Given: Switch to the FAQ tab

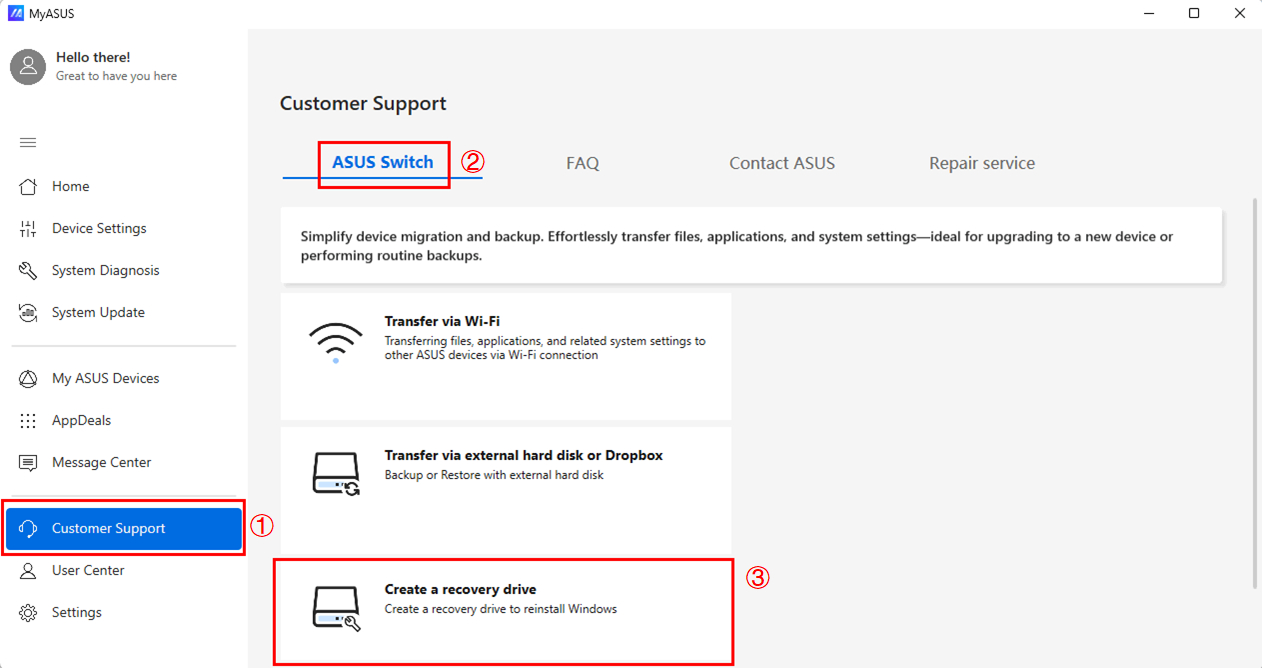Looking at the screenshot, I should 582,163.
